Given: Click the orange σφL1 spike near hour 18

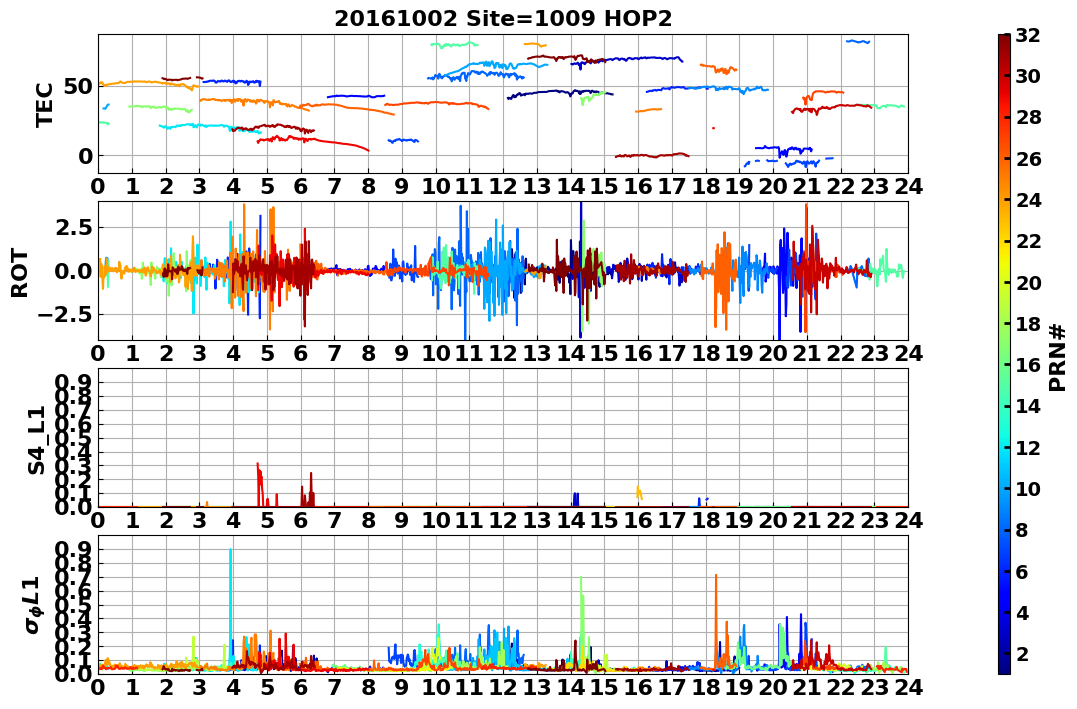Looking at the screenshot, I should 716,618.
